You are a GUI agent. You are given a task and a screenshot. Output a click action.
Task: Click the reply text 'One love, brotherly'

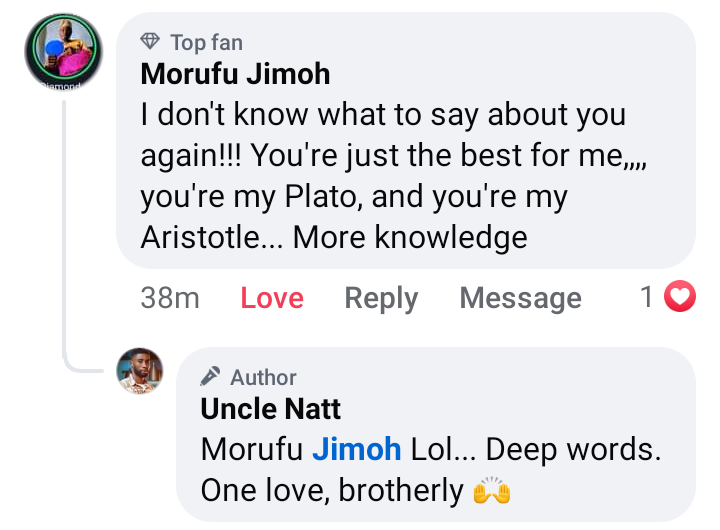[332, 491]
